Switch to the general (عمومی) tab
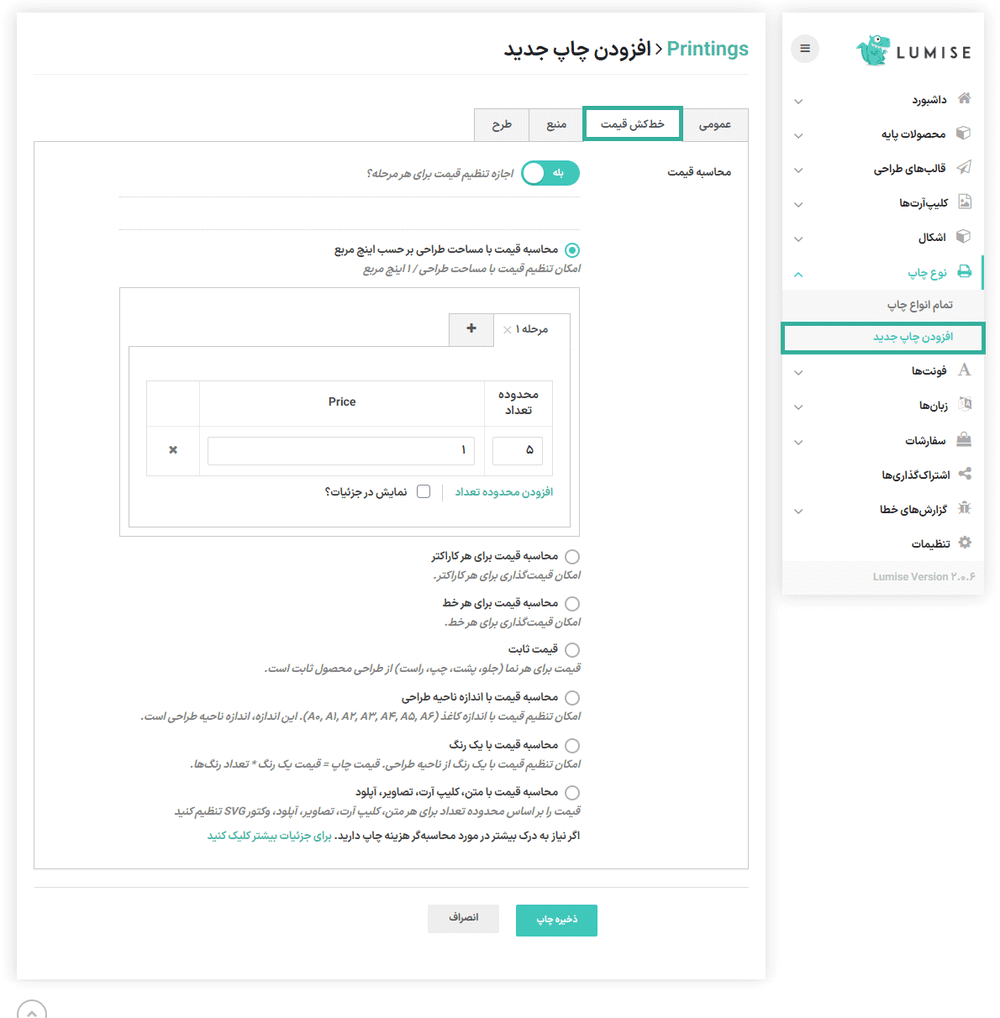 click(714, 124)
